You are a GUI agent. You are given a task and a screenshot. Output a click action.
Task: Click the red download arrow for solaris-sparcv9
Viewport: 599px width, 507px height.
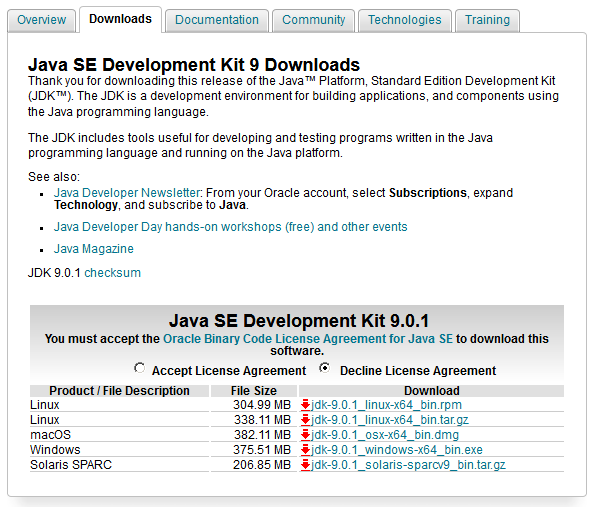point(305,465)
